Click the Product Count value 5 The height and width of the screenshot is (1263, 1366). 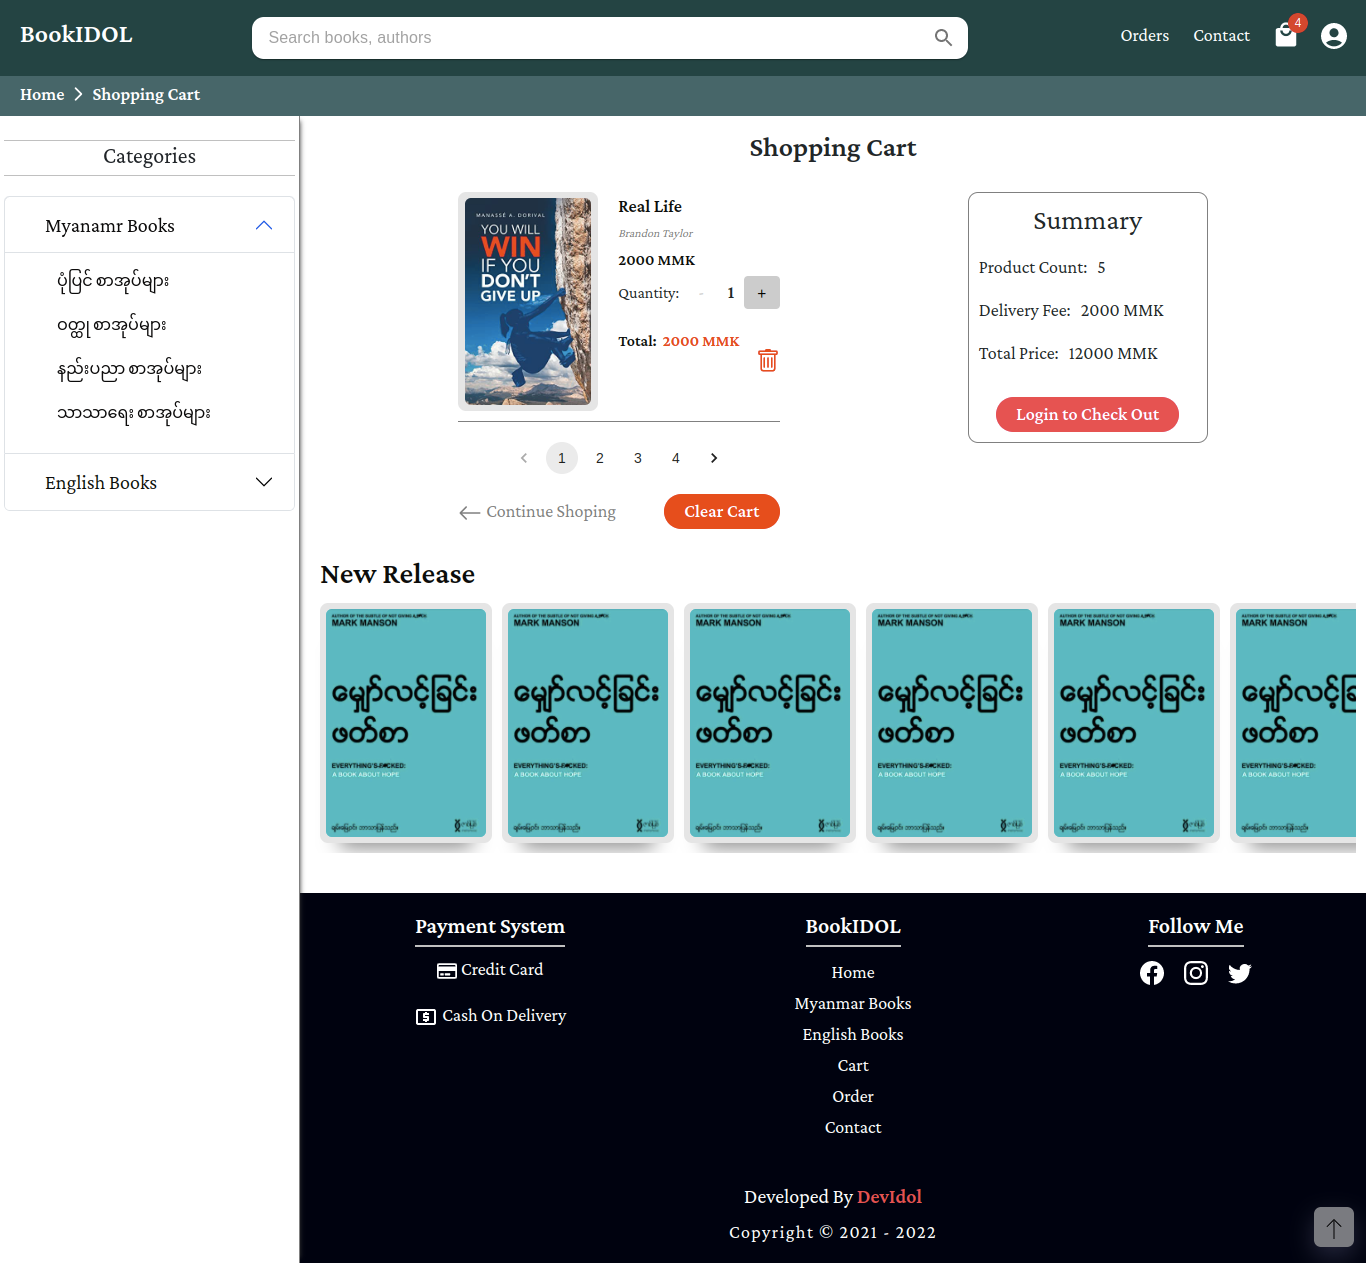click(1101, 268)
